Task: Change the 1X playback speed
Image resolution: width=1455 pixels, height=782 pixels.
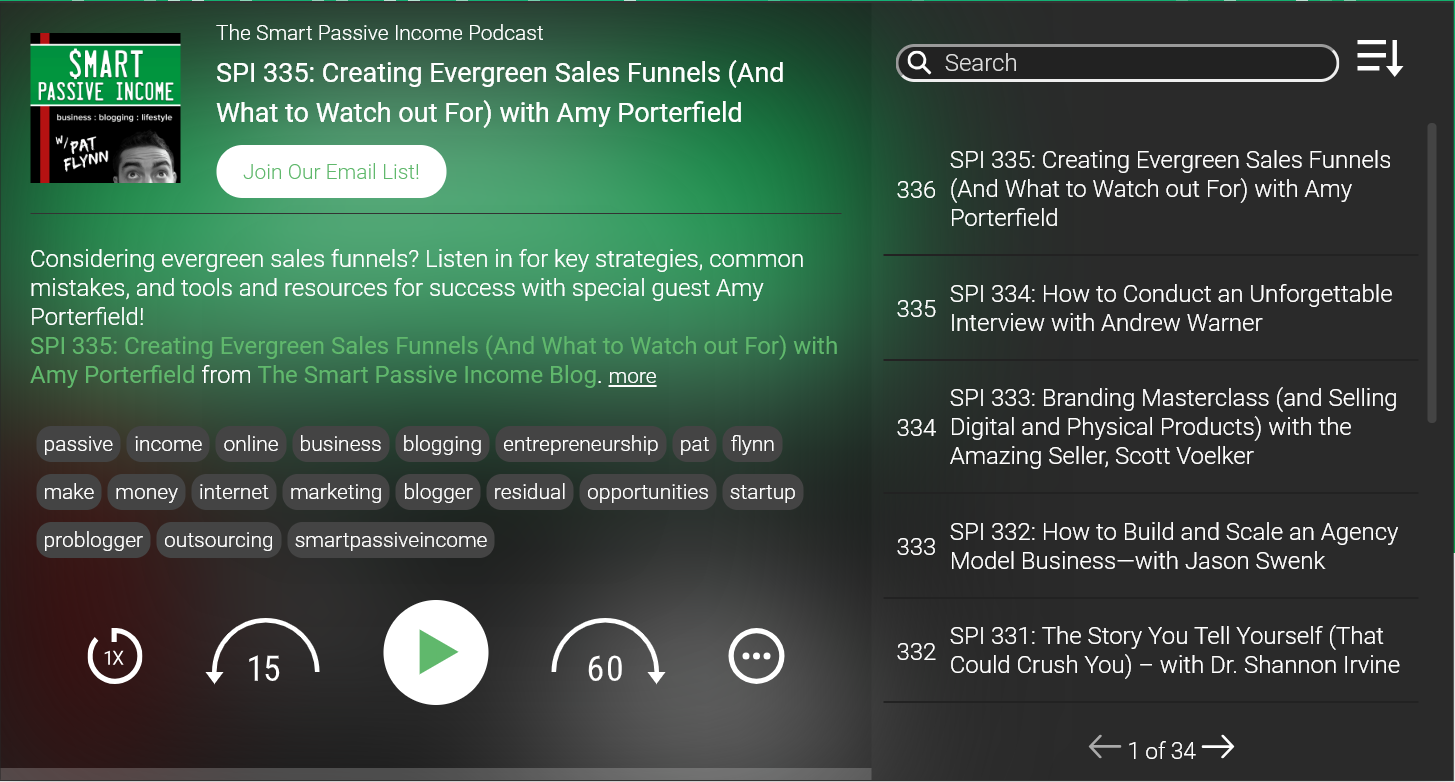Action: click(x=115, y=656)
